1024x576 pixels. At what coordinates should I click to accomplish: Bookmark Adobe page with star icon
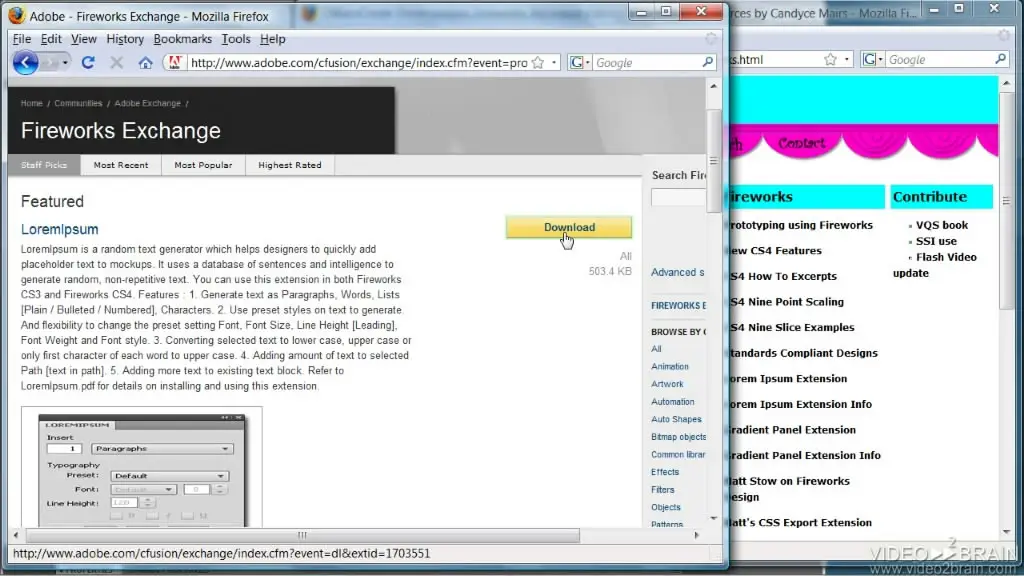(x=538, y=63)
